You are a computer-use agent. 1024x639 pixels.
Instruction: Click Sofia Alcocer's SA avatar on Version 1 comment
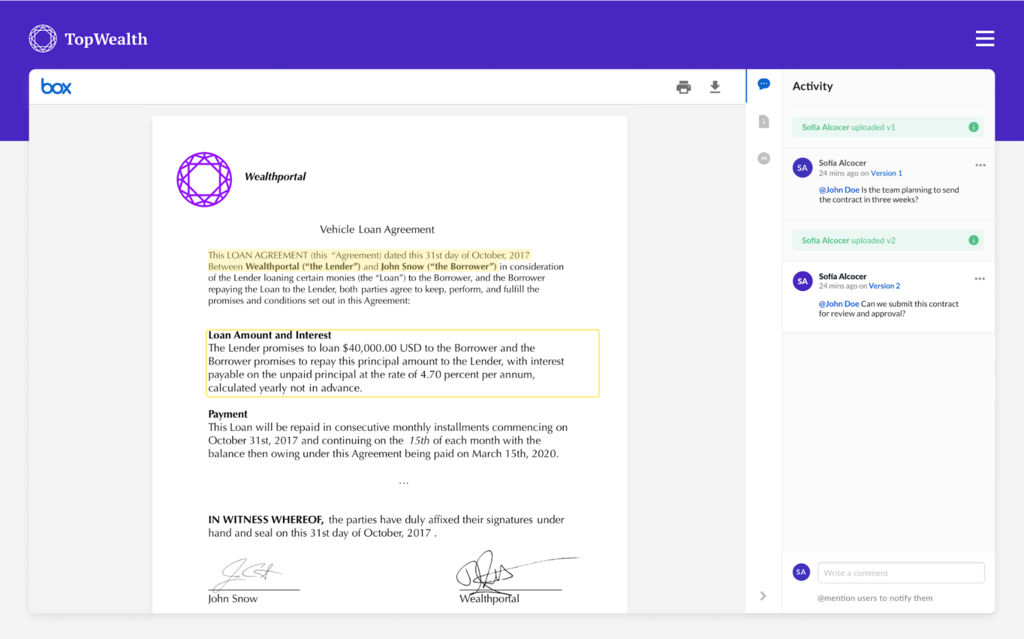(x=802, y=167)
